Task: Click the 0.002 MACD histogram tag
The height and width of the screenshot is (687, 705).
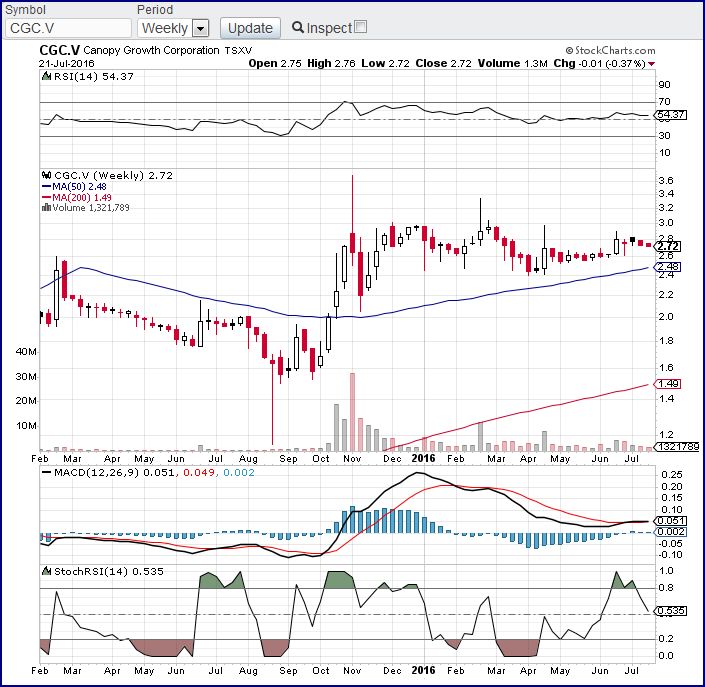Action: pyautogui.click(x=669, y=532)
